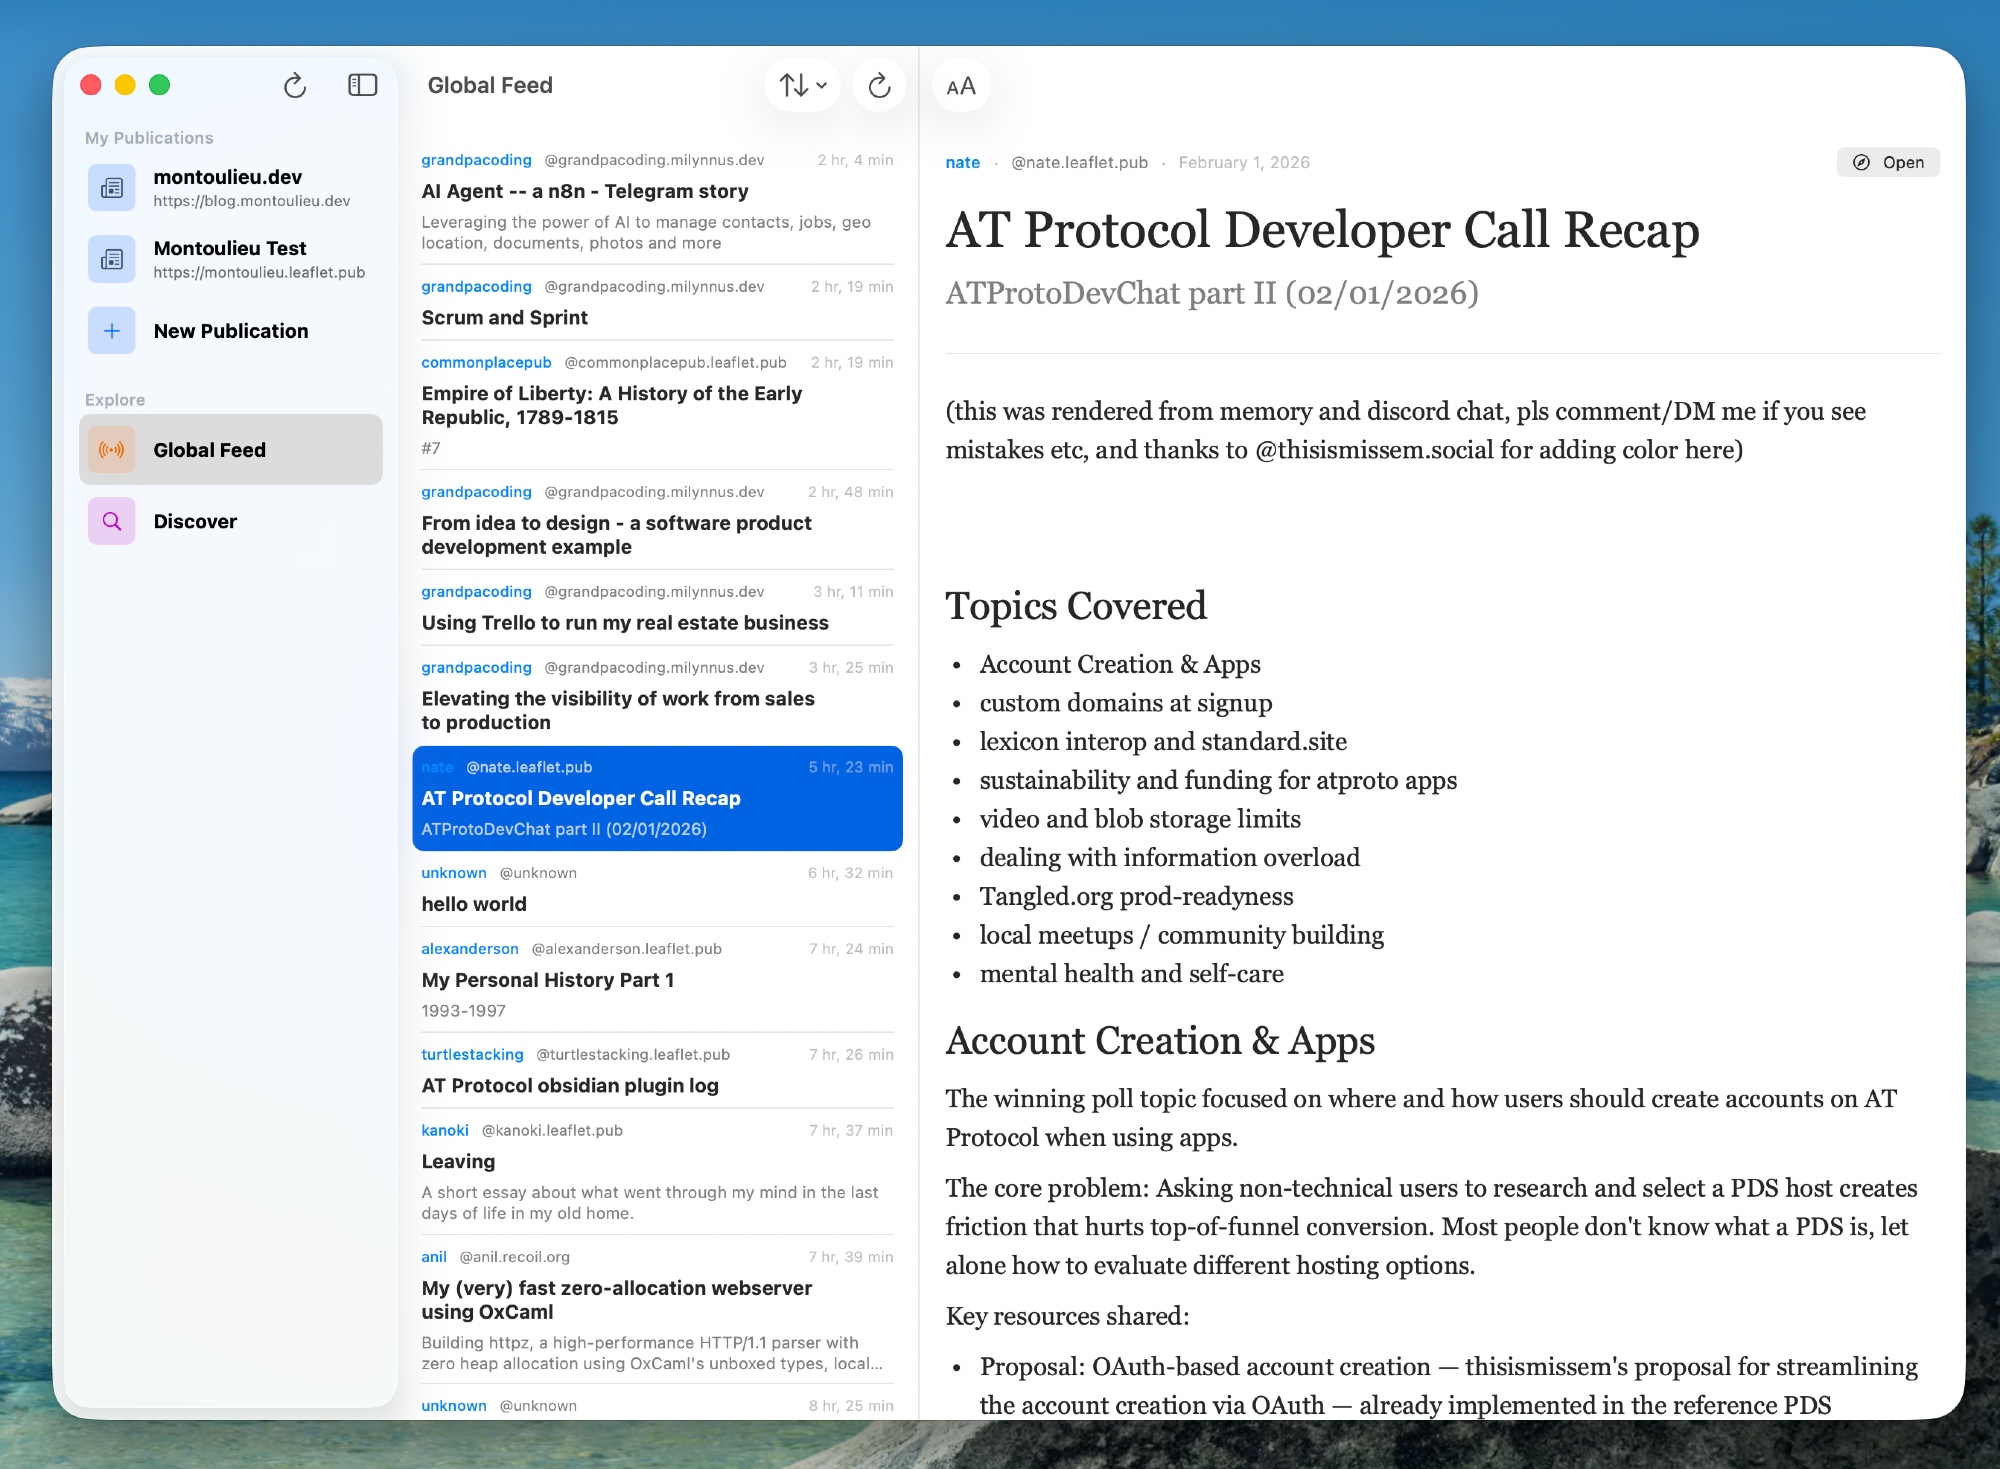Open the text size AA settings
Screen dimensions: 2000x1469
[960, 87]
